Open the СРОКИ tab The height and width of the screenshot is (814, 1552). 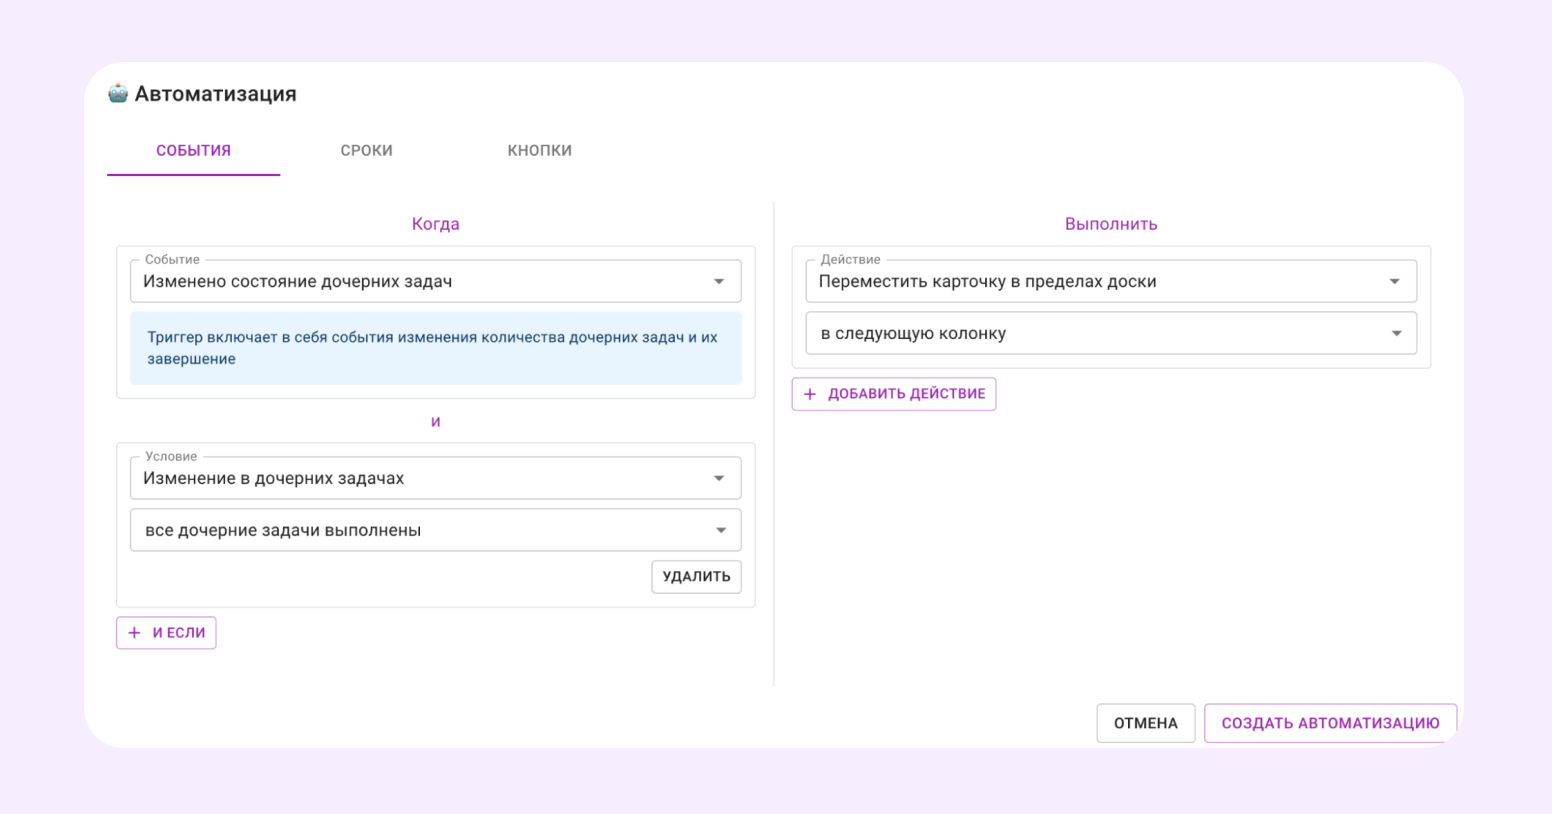[366, 150]
